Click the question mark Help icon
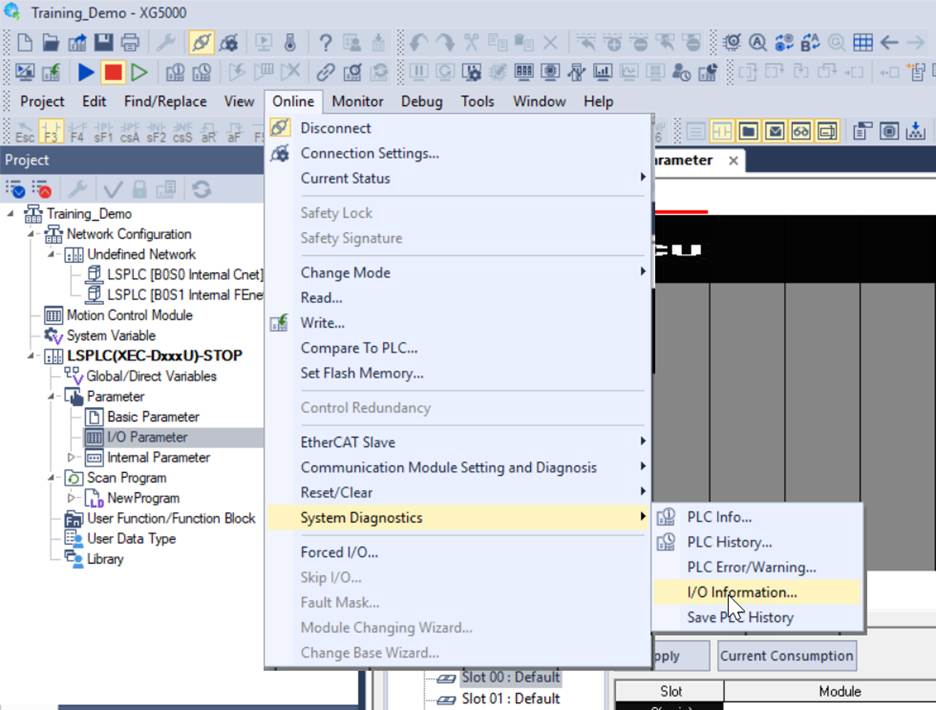 pyautogui.click(x=325, y=42)
